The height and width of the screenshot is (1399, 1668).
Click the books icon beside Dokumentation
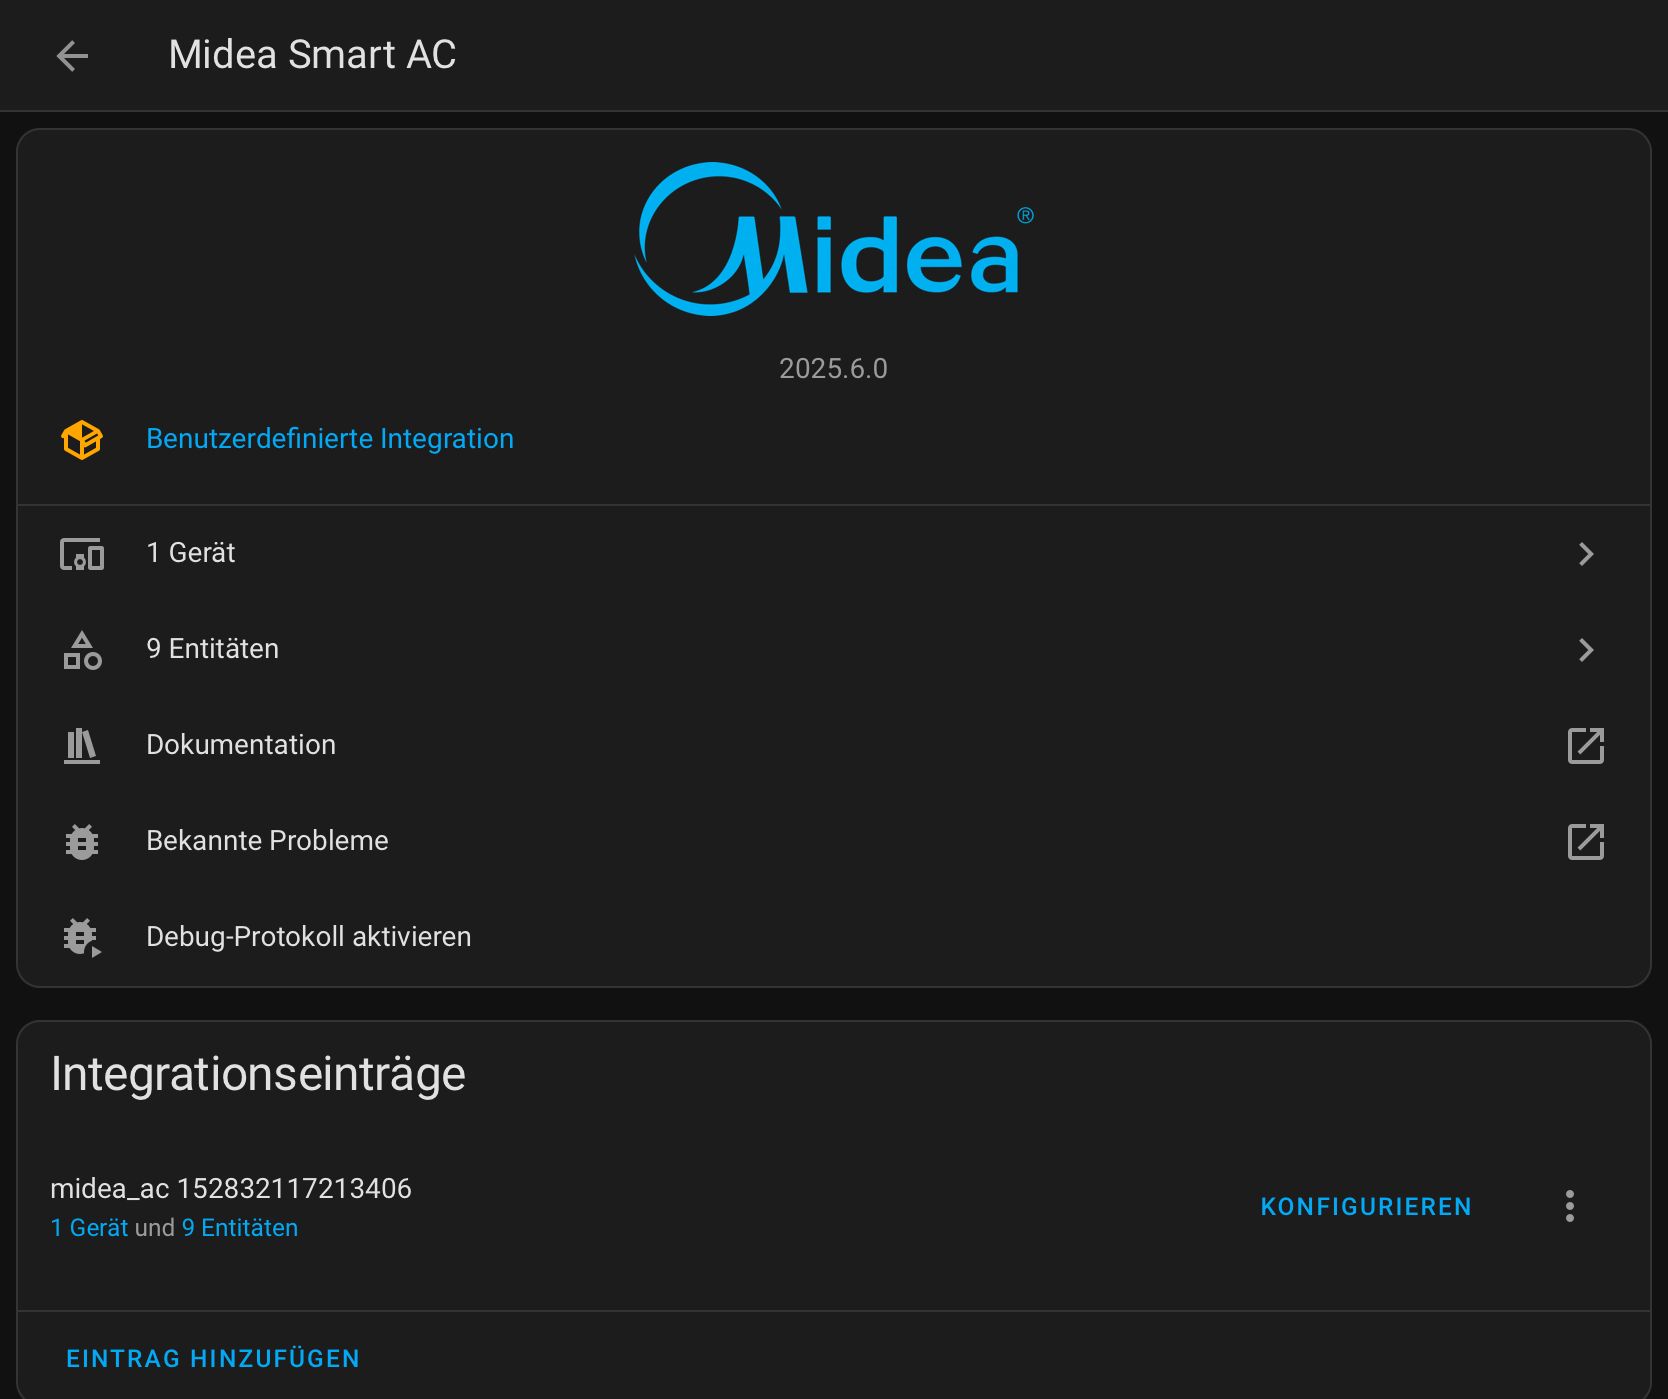coord(82,746)
